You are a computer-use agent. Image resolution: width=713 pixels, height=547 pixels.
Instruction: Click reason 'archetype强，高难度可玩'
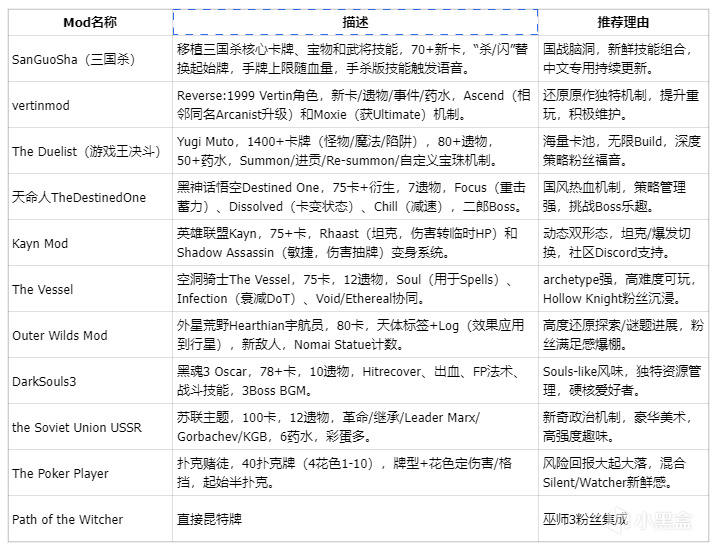point(623,289)
